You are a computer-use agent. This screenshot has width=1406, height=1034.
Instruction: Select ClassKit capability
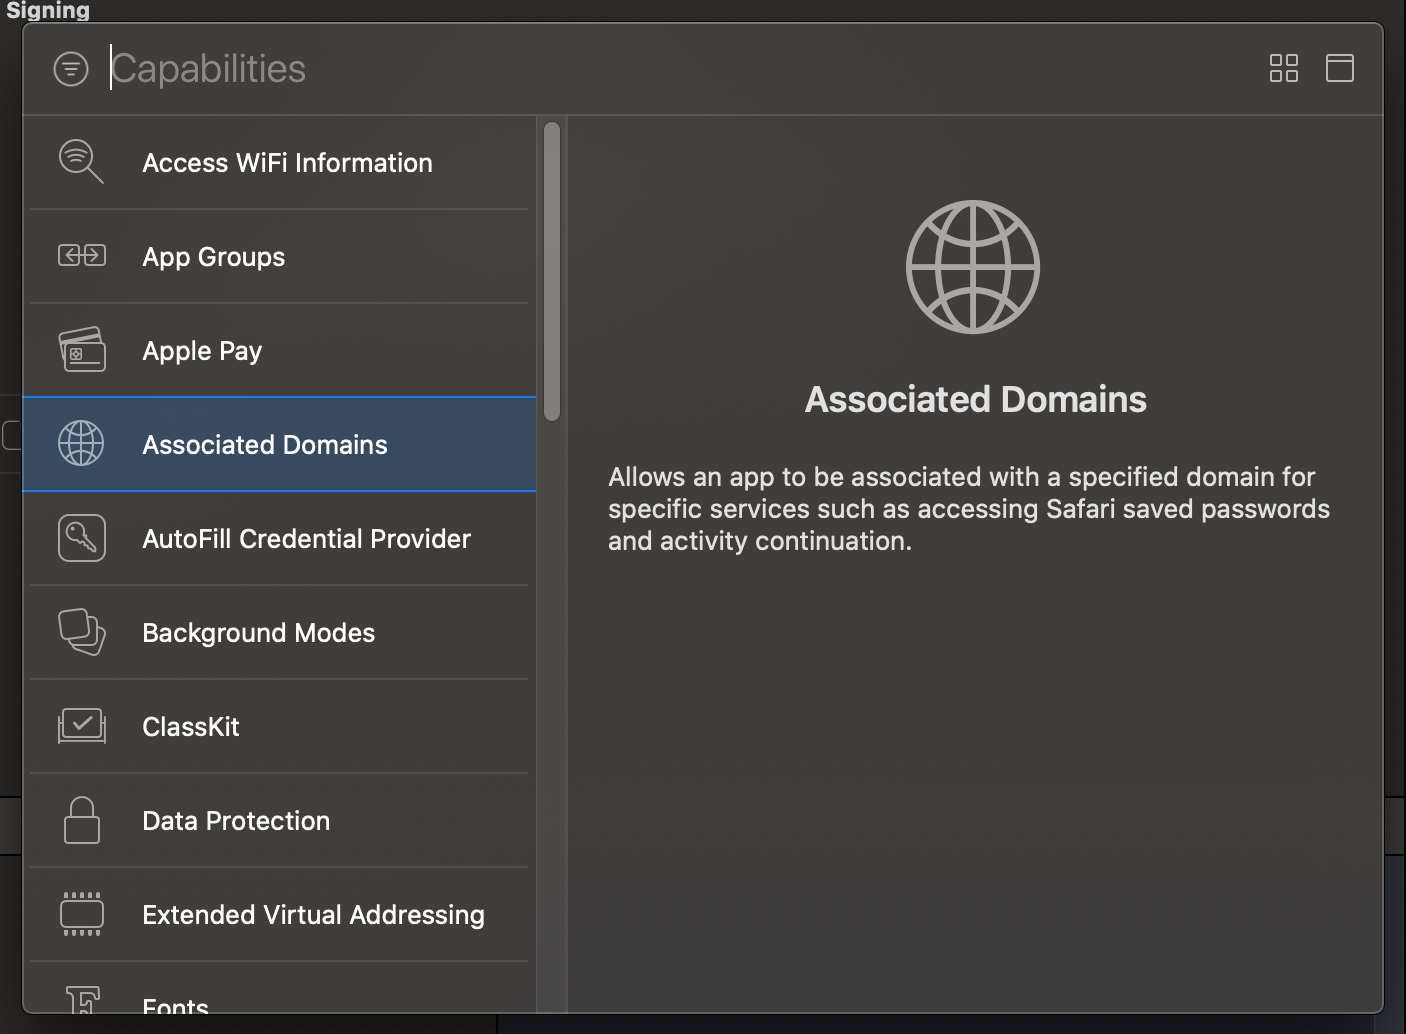coord(279,726)
